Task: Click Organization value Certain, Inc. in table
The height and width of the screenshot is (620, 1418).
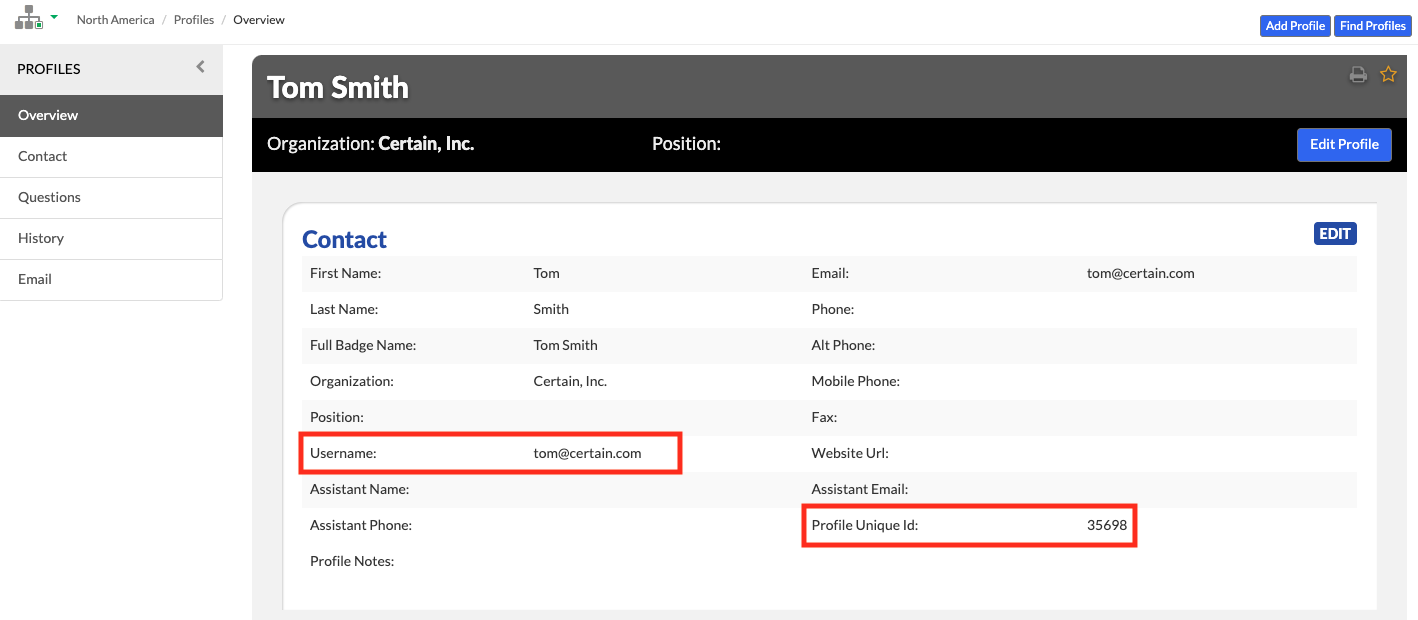Action: coord(570,381)
